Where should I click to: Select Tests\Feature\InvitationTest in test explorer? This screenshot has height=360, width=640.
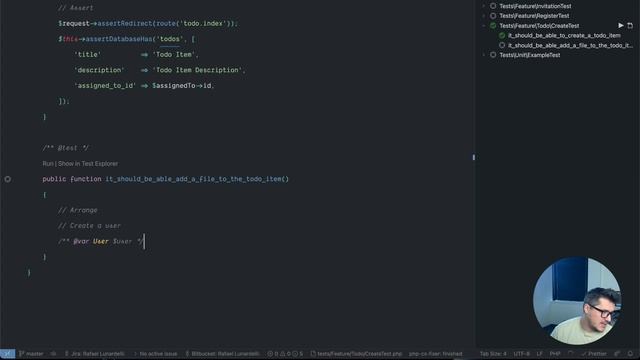[x=535, y=6]
